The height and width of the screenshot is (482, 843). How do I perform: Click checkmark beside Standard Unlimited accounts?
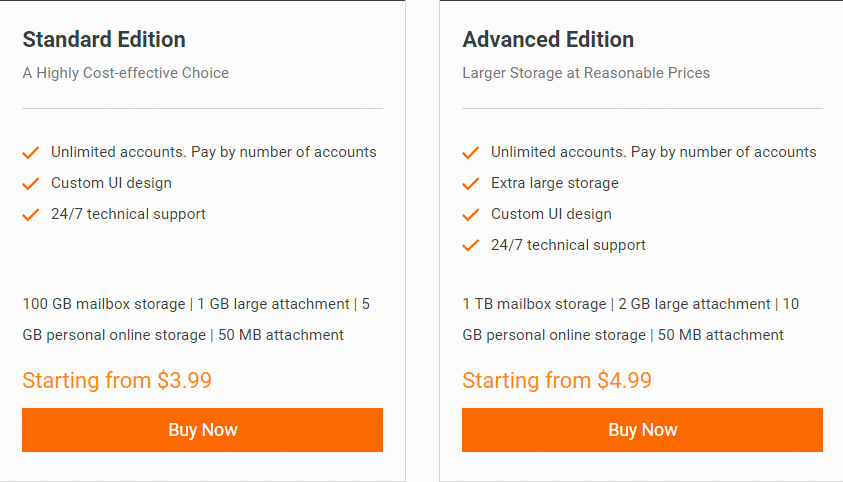(31, 153)
